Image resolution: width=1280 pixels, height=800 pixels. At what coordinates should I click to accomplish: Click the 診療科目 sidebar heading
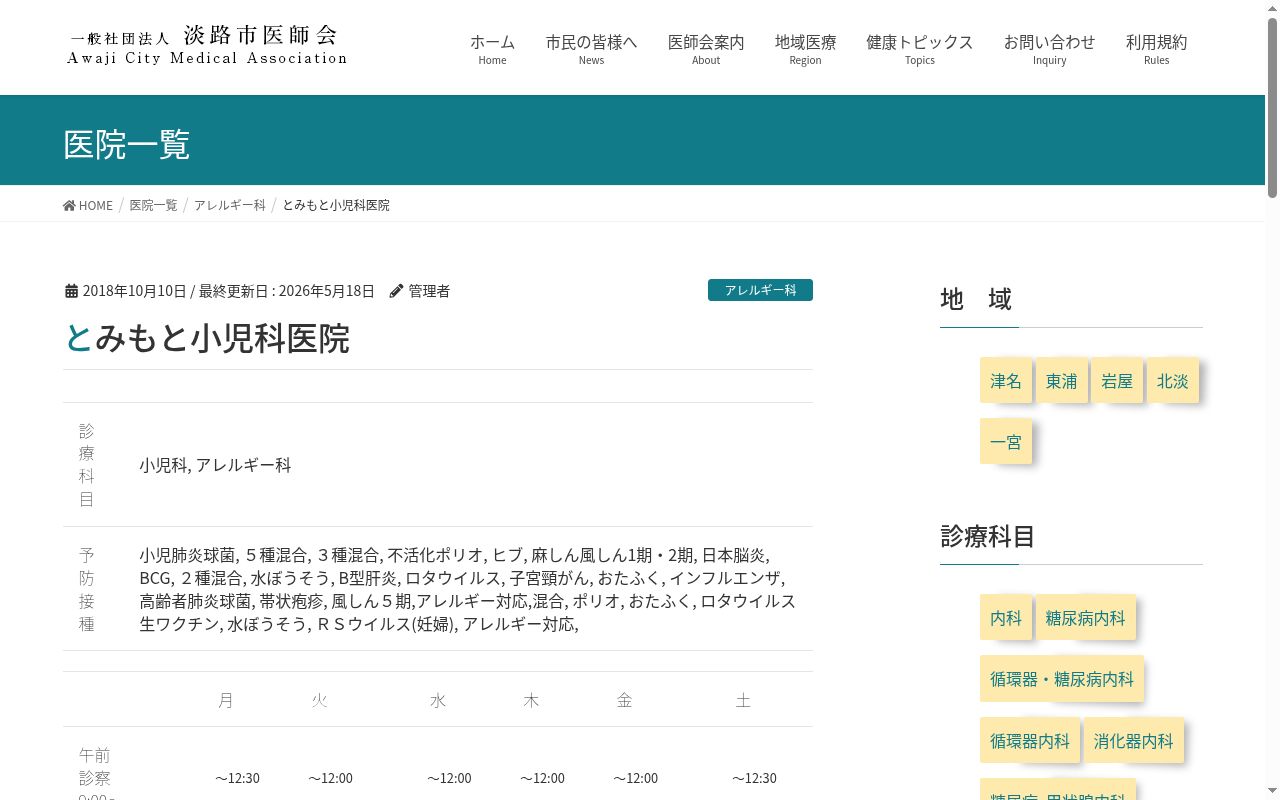pos(987,536)
